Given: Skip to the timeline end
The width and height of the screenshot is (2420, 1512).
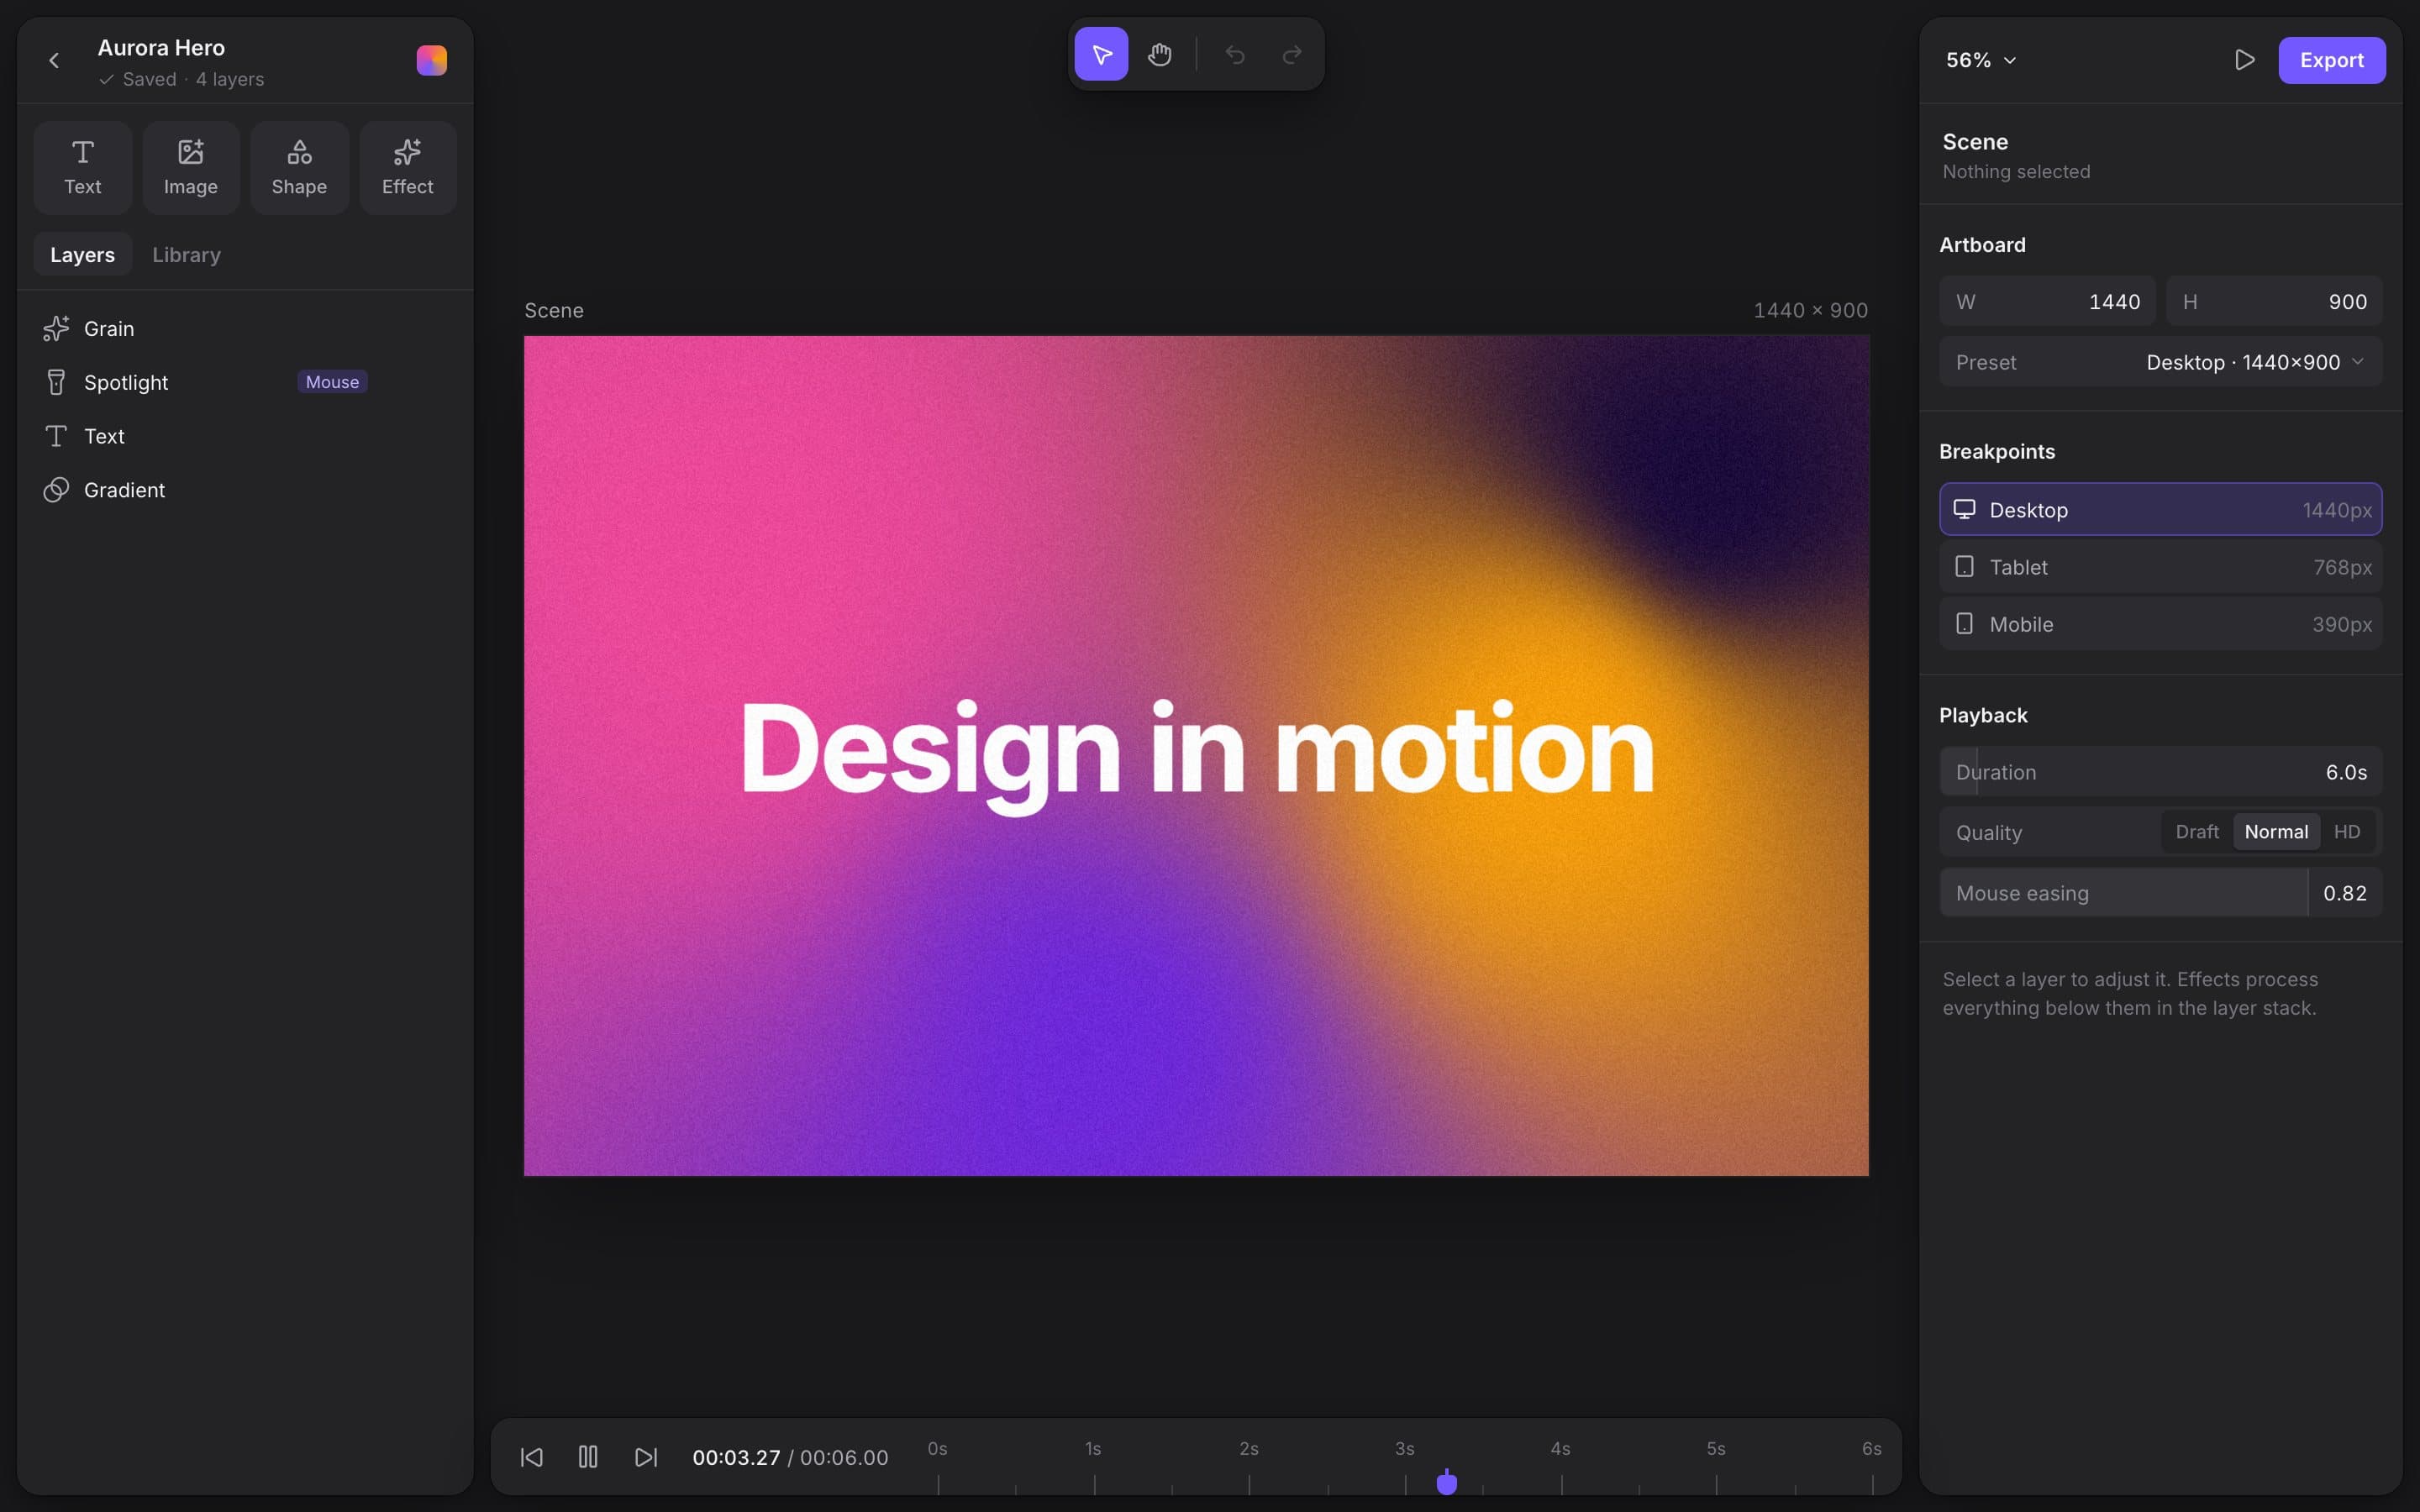Looking at the screenshot, I should (646, 1457).
